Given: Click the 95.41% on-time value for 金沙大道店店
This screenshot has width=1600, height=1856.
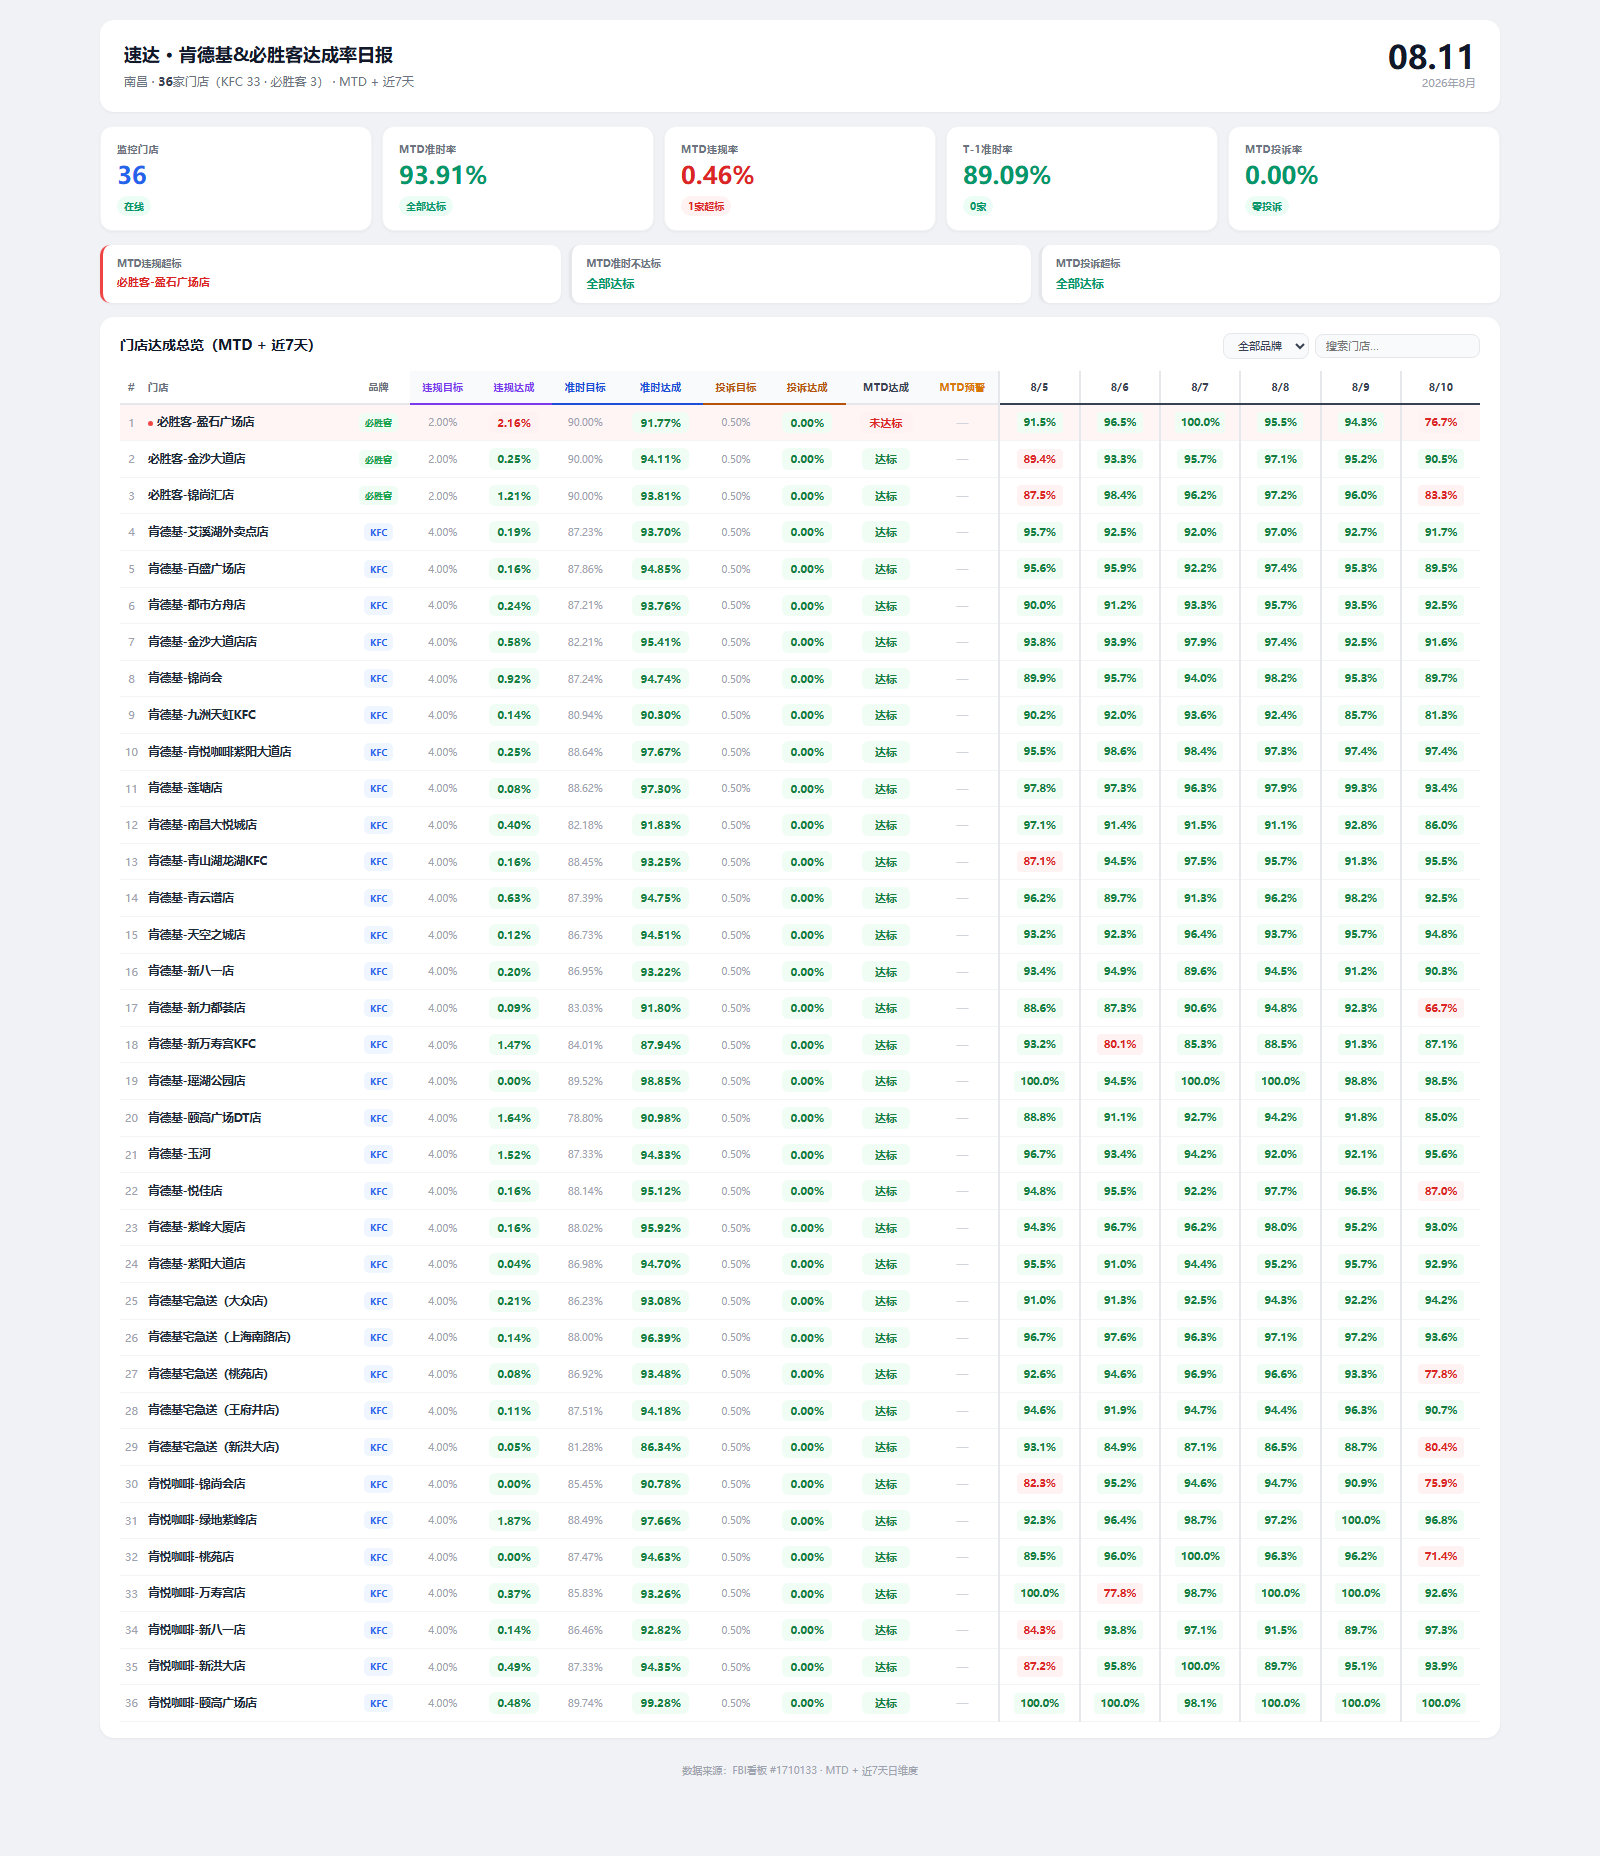Looking at the screenshot, I should click(660, 643).
